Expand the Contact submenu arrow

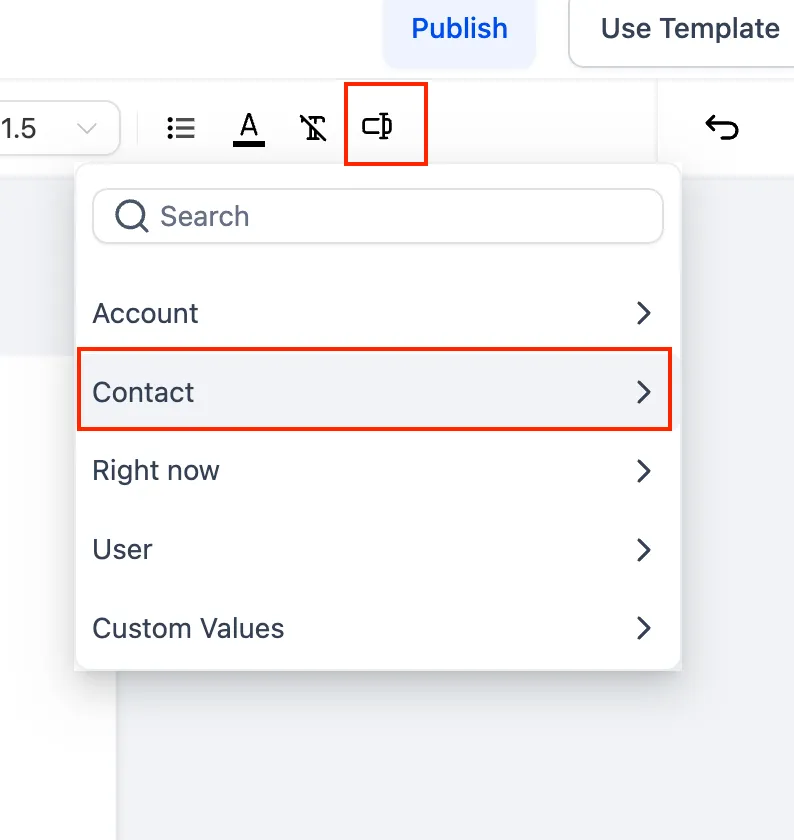[643, 392]
